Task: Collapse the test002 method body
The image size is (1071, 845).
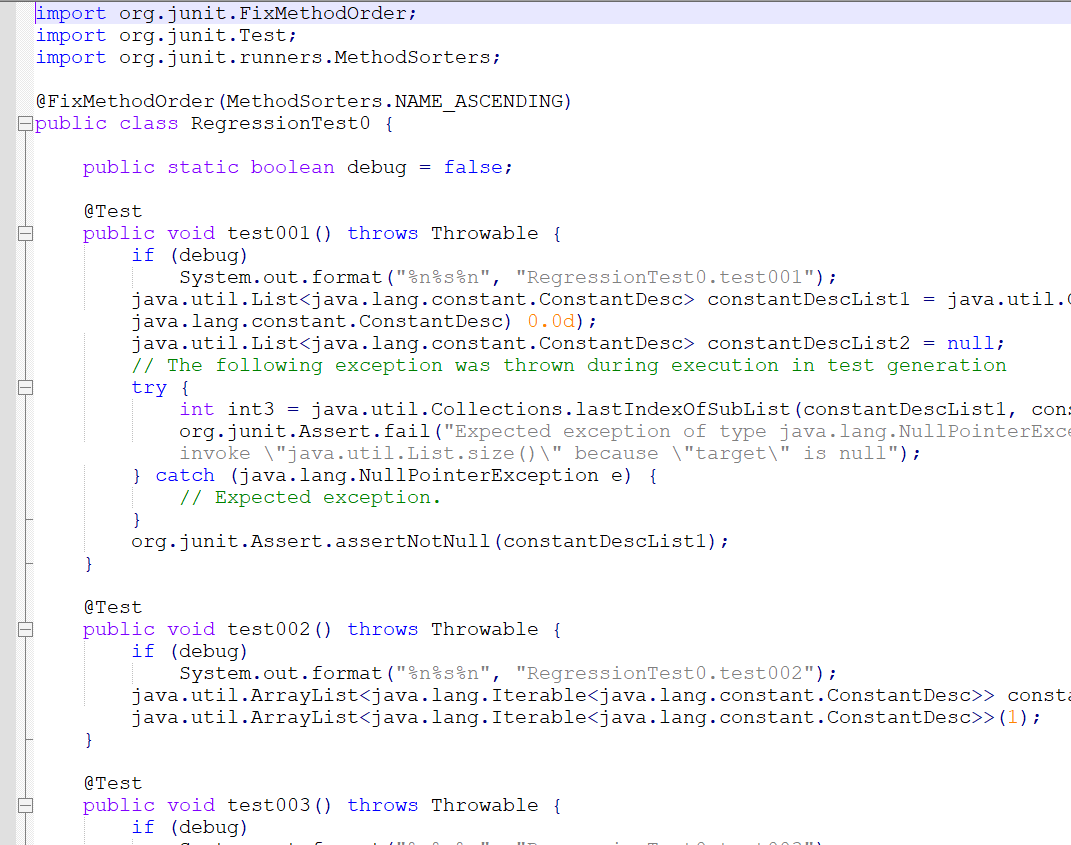Action: click(x=25, y=629)
